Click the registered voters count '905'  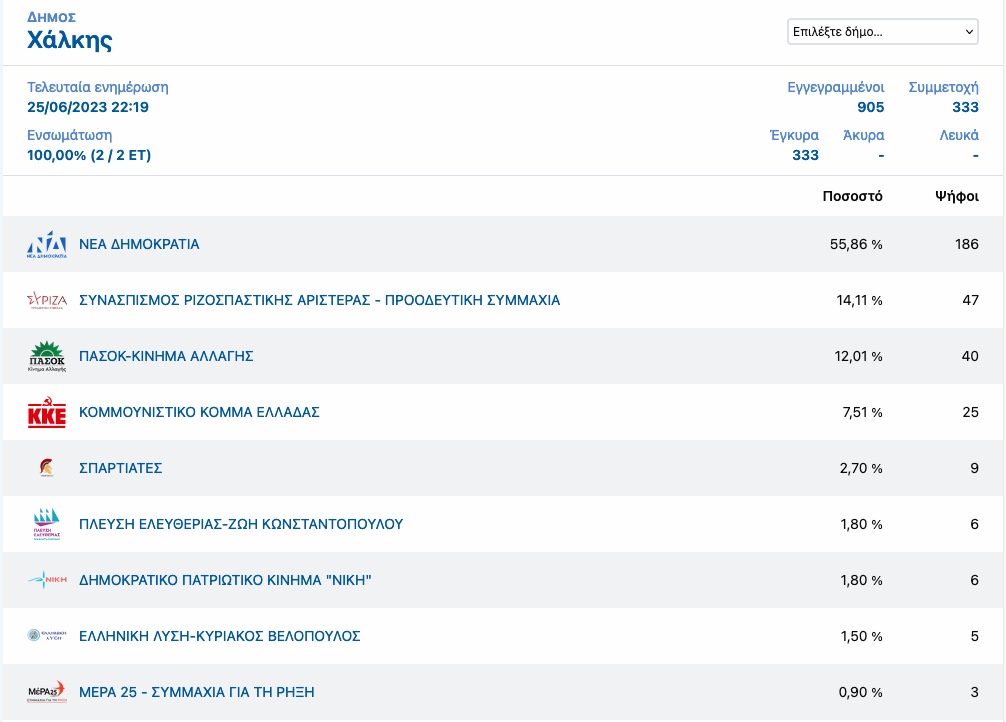(871, 107)
